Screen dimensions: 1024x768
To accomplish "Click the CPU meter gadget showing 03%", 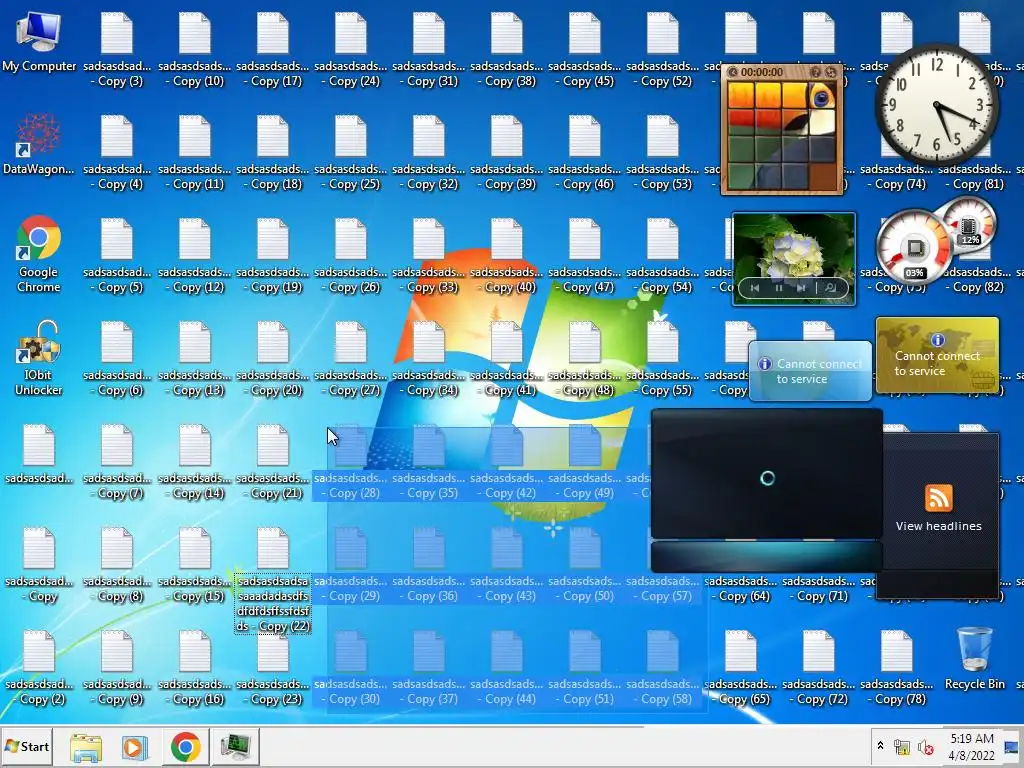I will pos(914,248).
